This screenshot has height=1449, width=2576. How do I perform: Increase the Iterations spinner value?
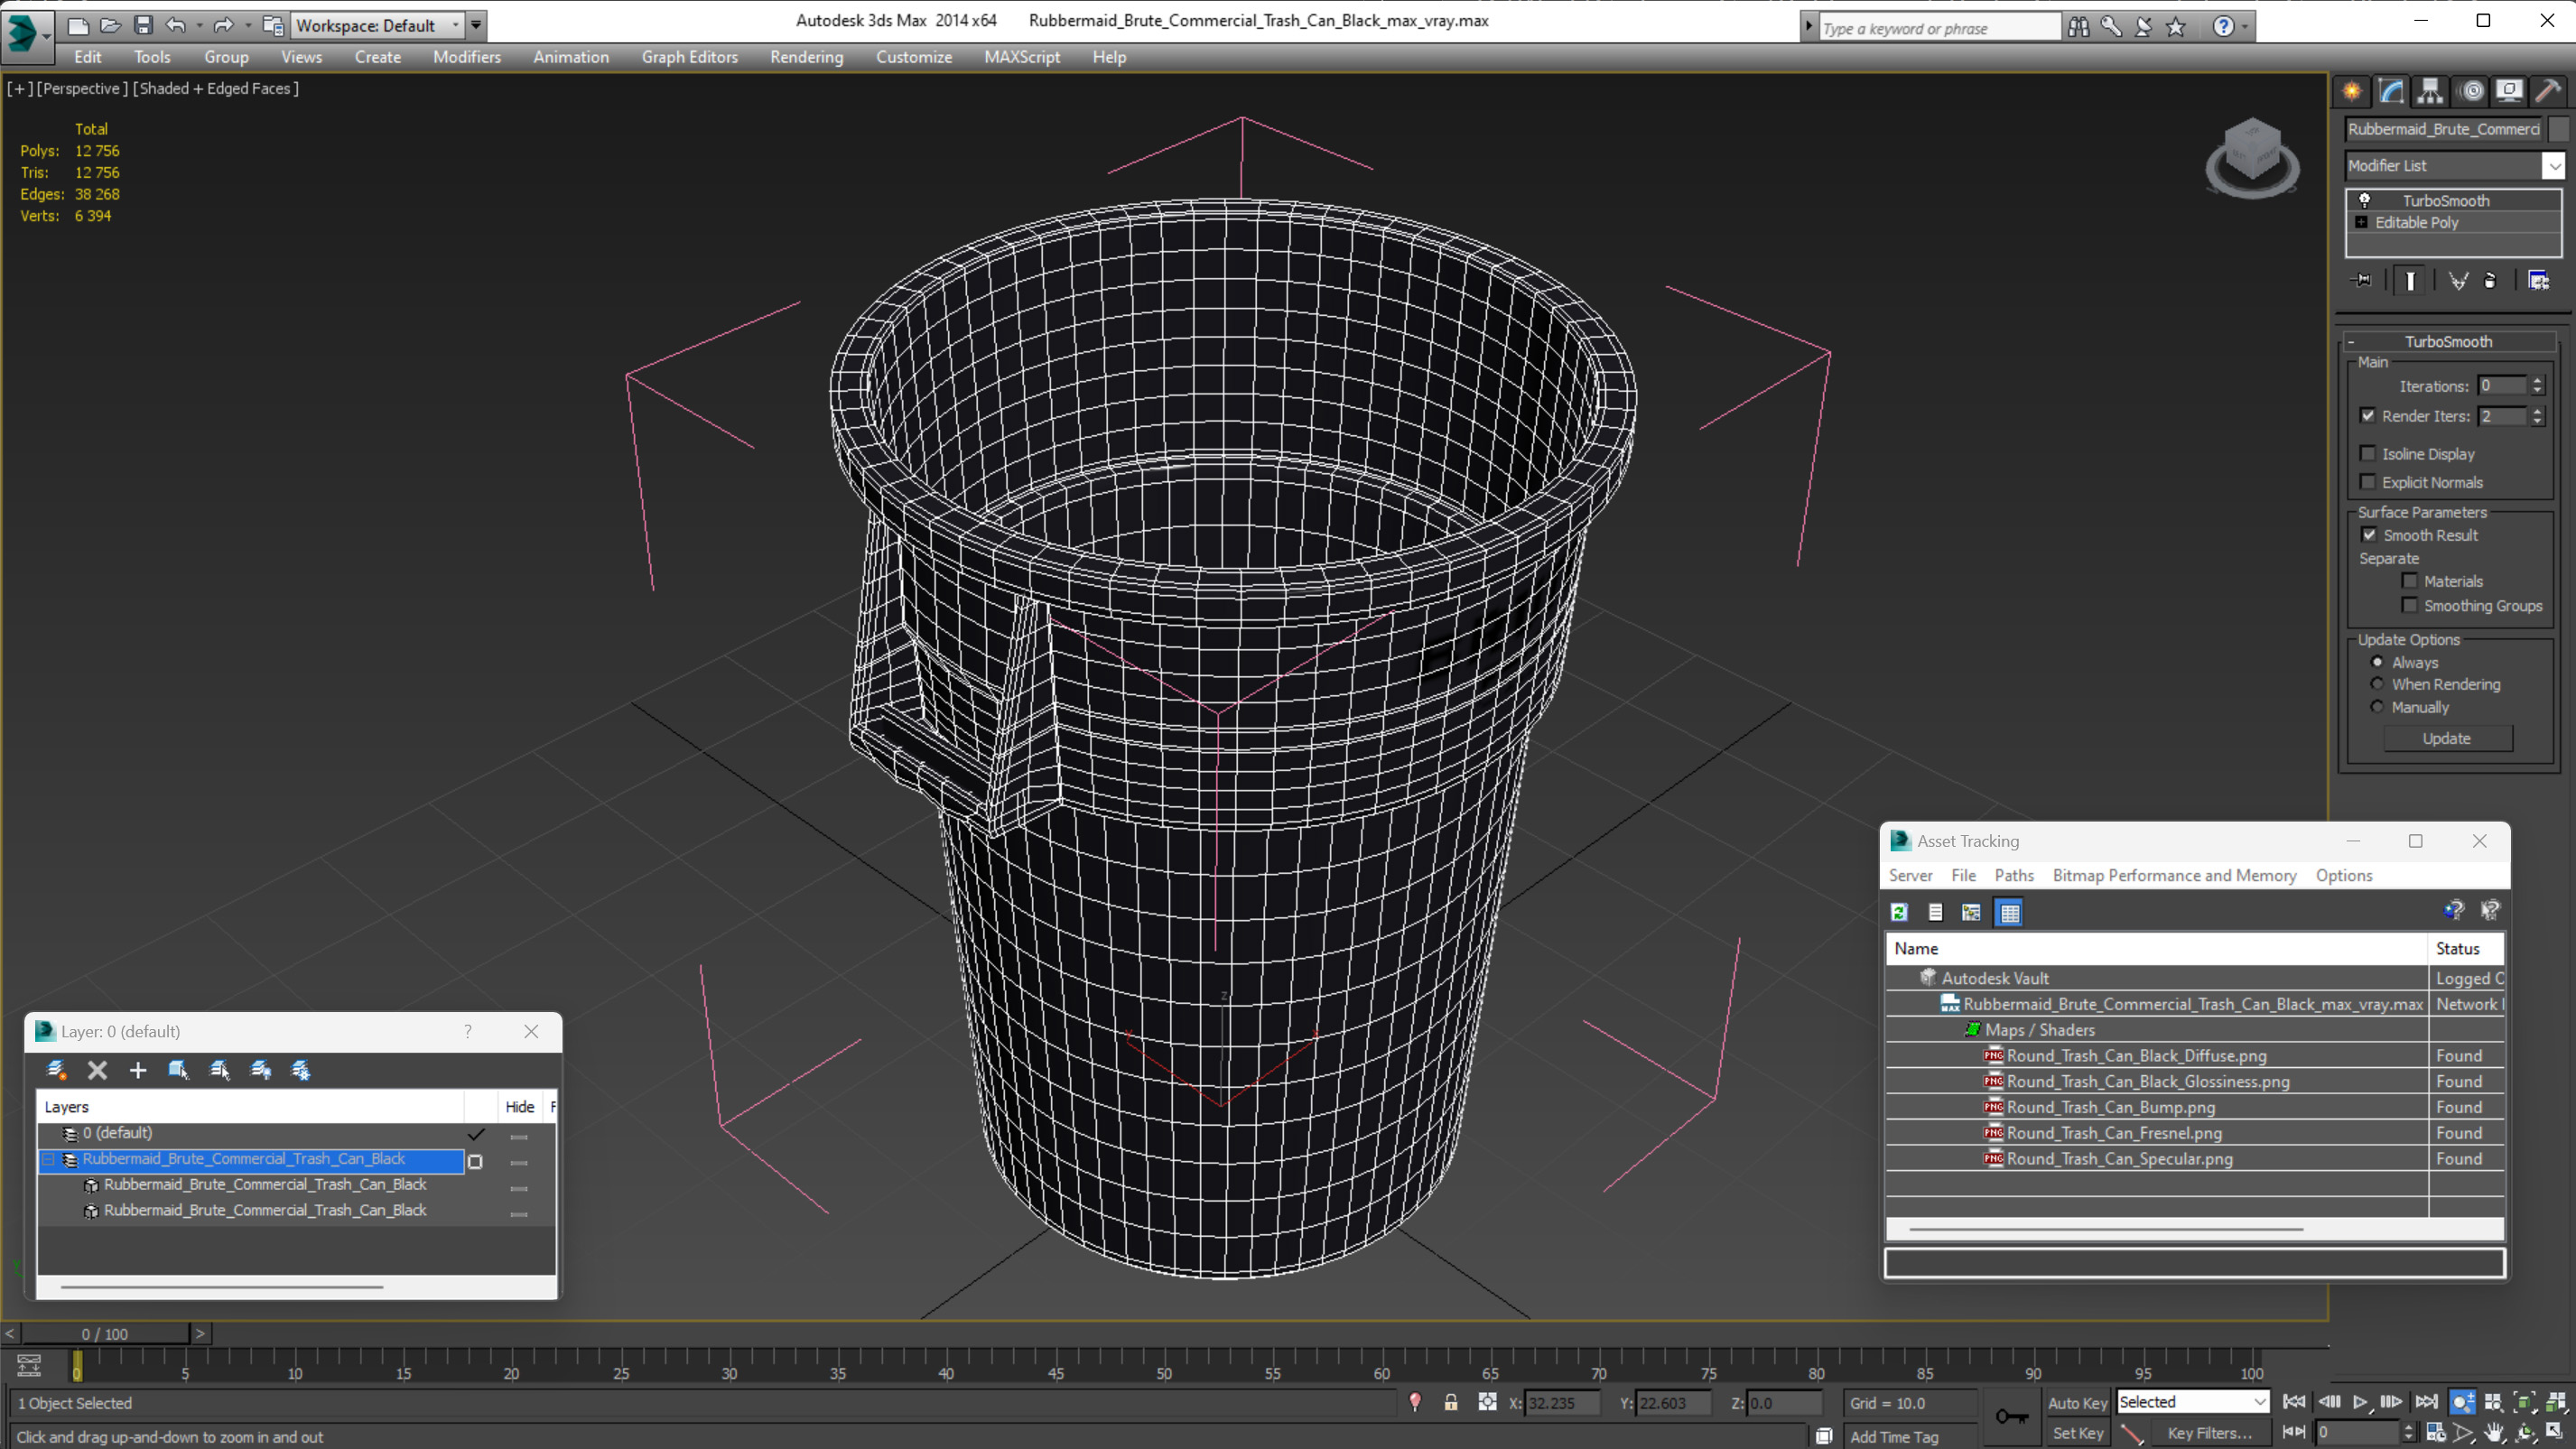coord(2537,381)
